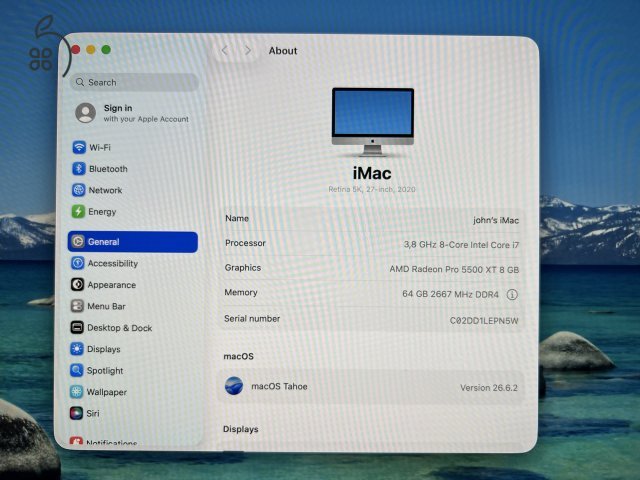The width and height of the screenshot is (640, 480).
Task: Click AMD Radeon Pro 5500 XT value
Action: (454, 270)
